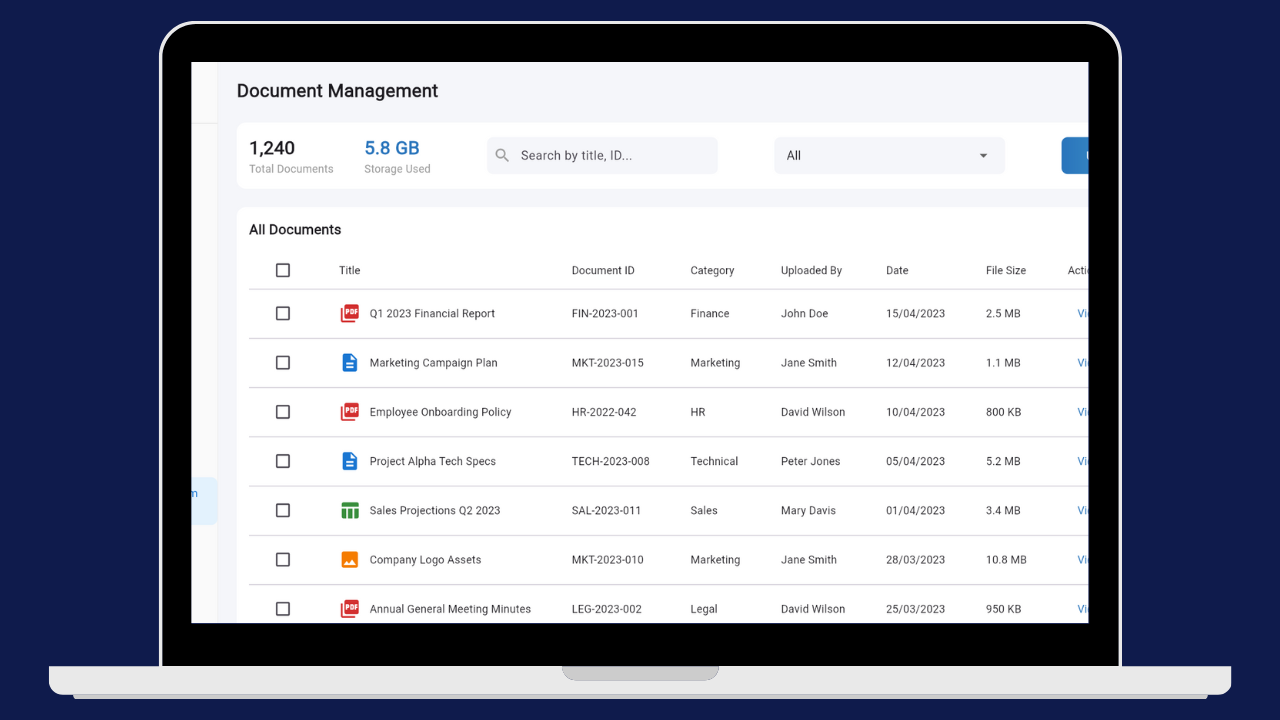Click inside the Search by title field
Image resolution: width=1280 pixels, height=720 pixels.
tap(600, 155)
